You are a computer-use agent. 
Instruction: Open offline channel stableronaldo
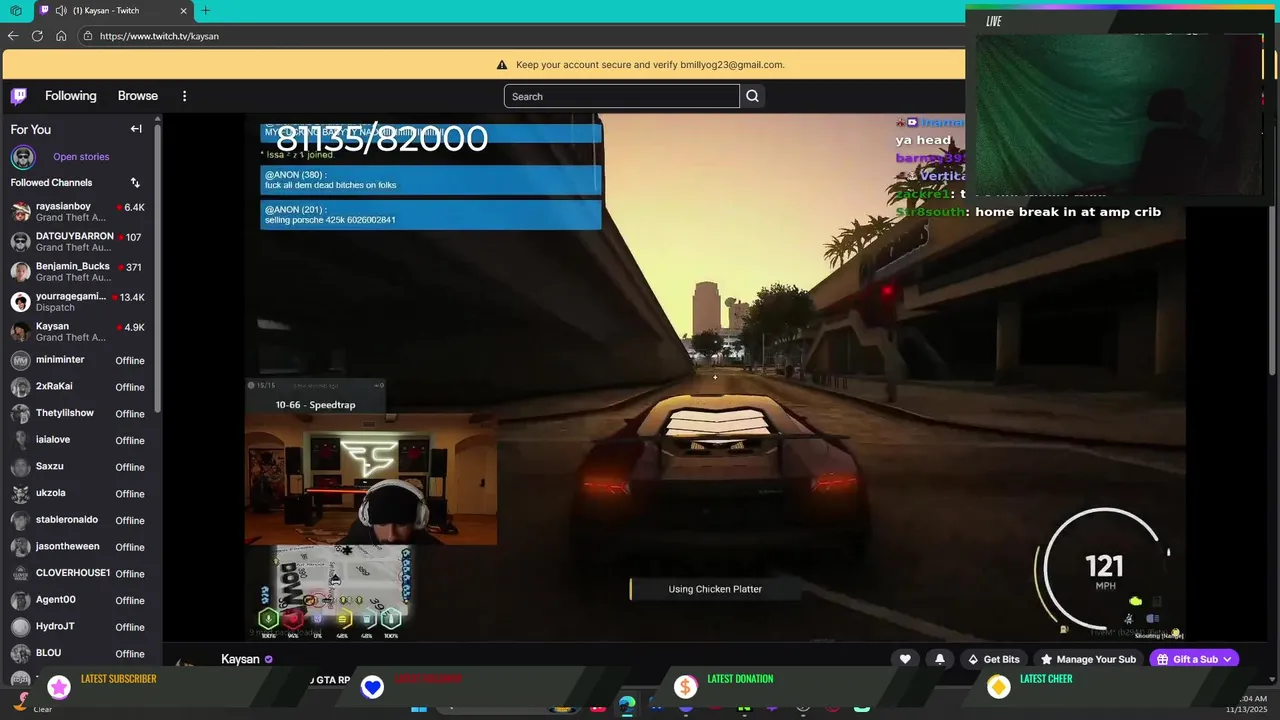point(78,520)
